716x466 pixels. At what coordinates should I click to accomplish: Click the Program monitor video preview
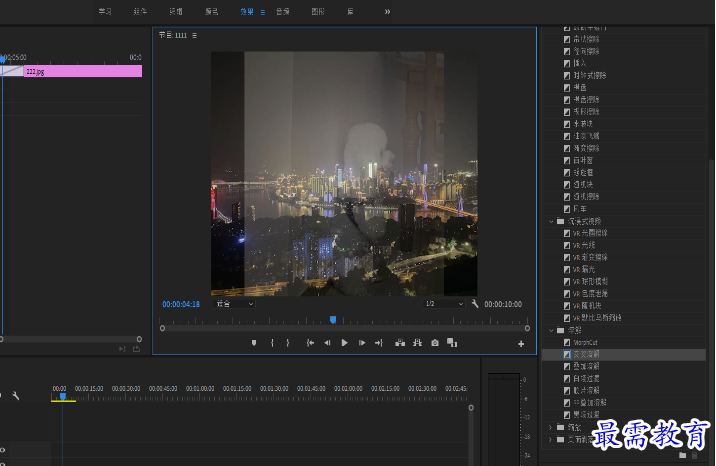click(344, 174)
